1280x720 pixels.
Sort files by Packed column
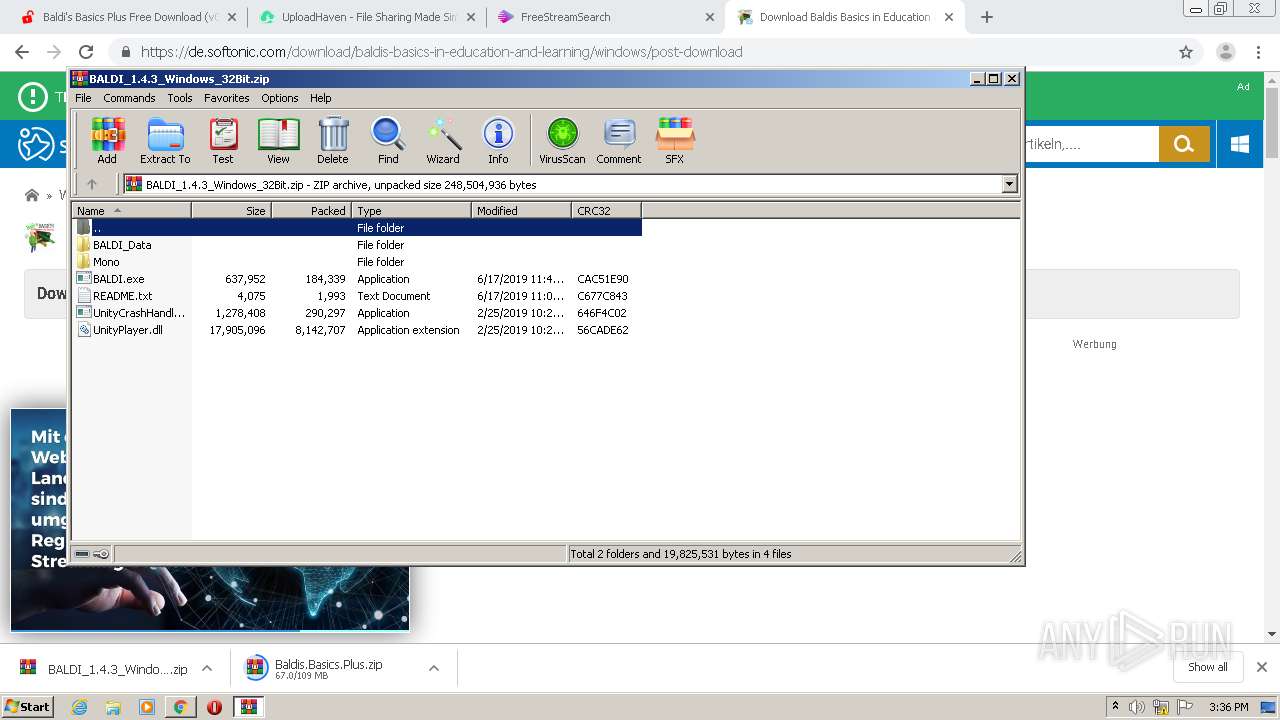pyautogui.click(x=311, y=210)
